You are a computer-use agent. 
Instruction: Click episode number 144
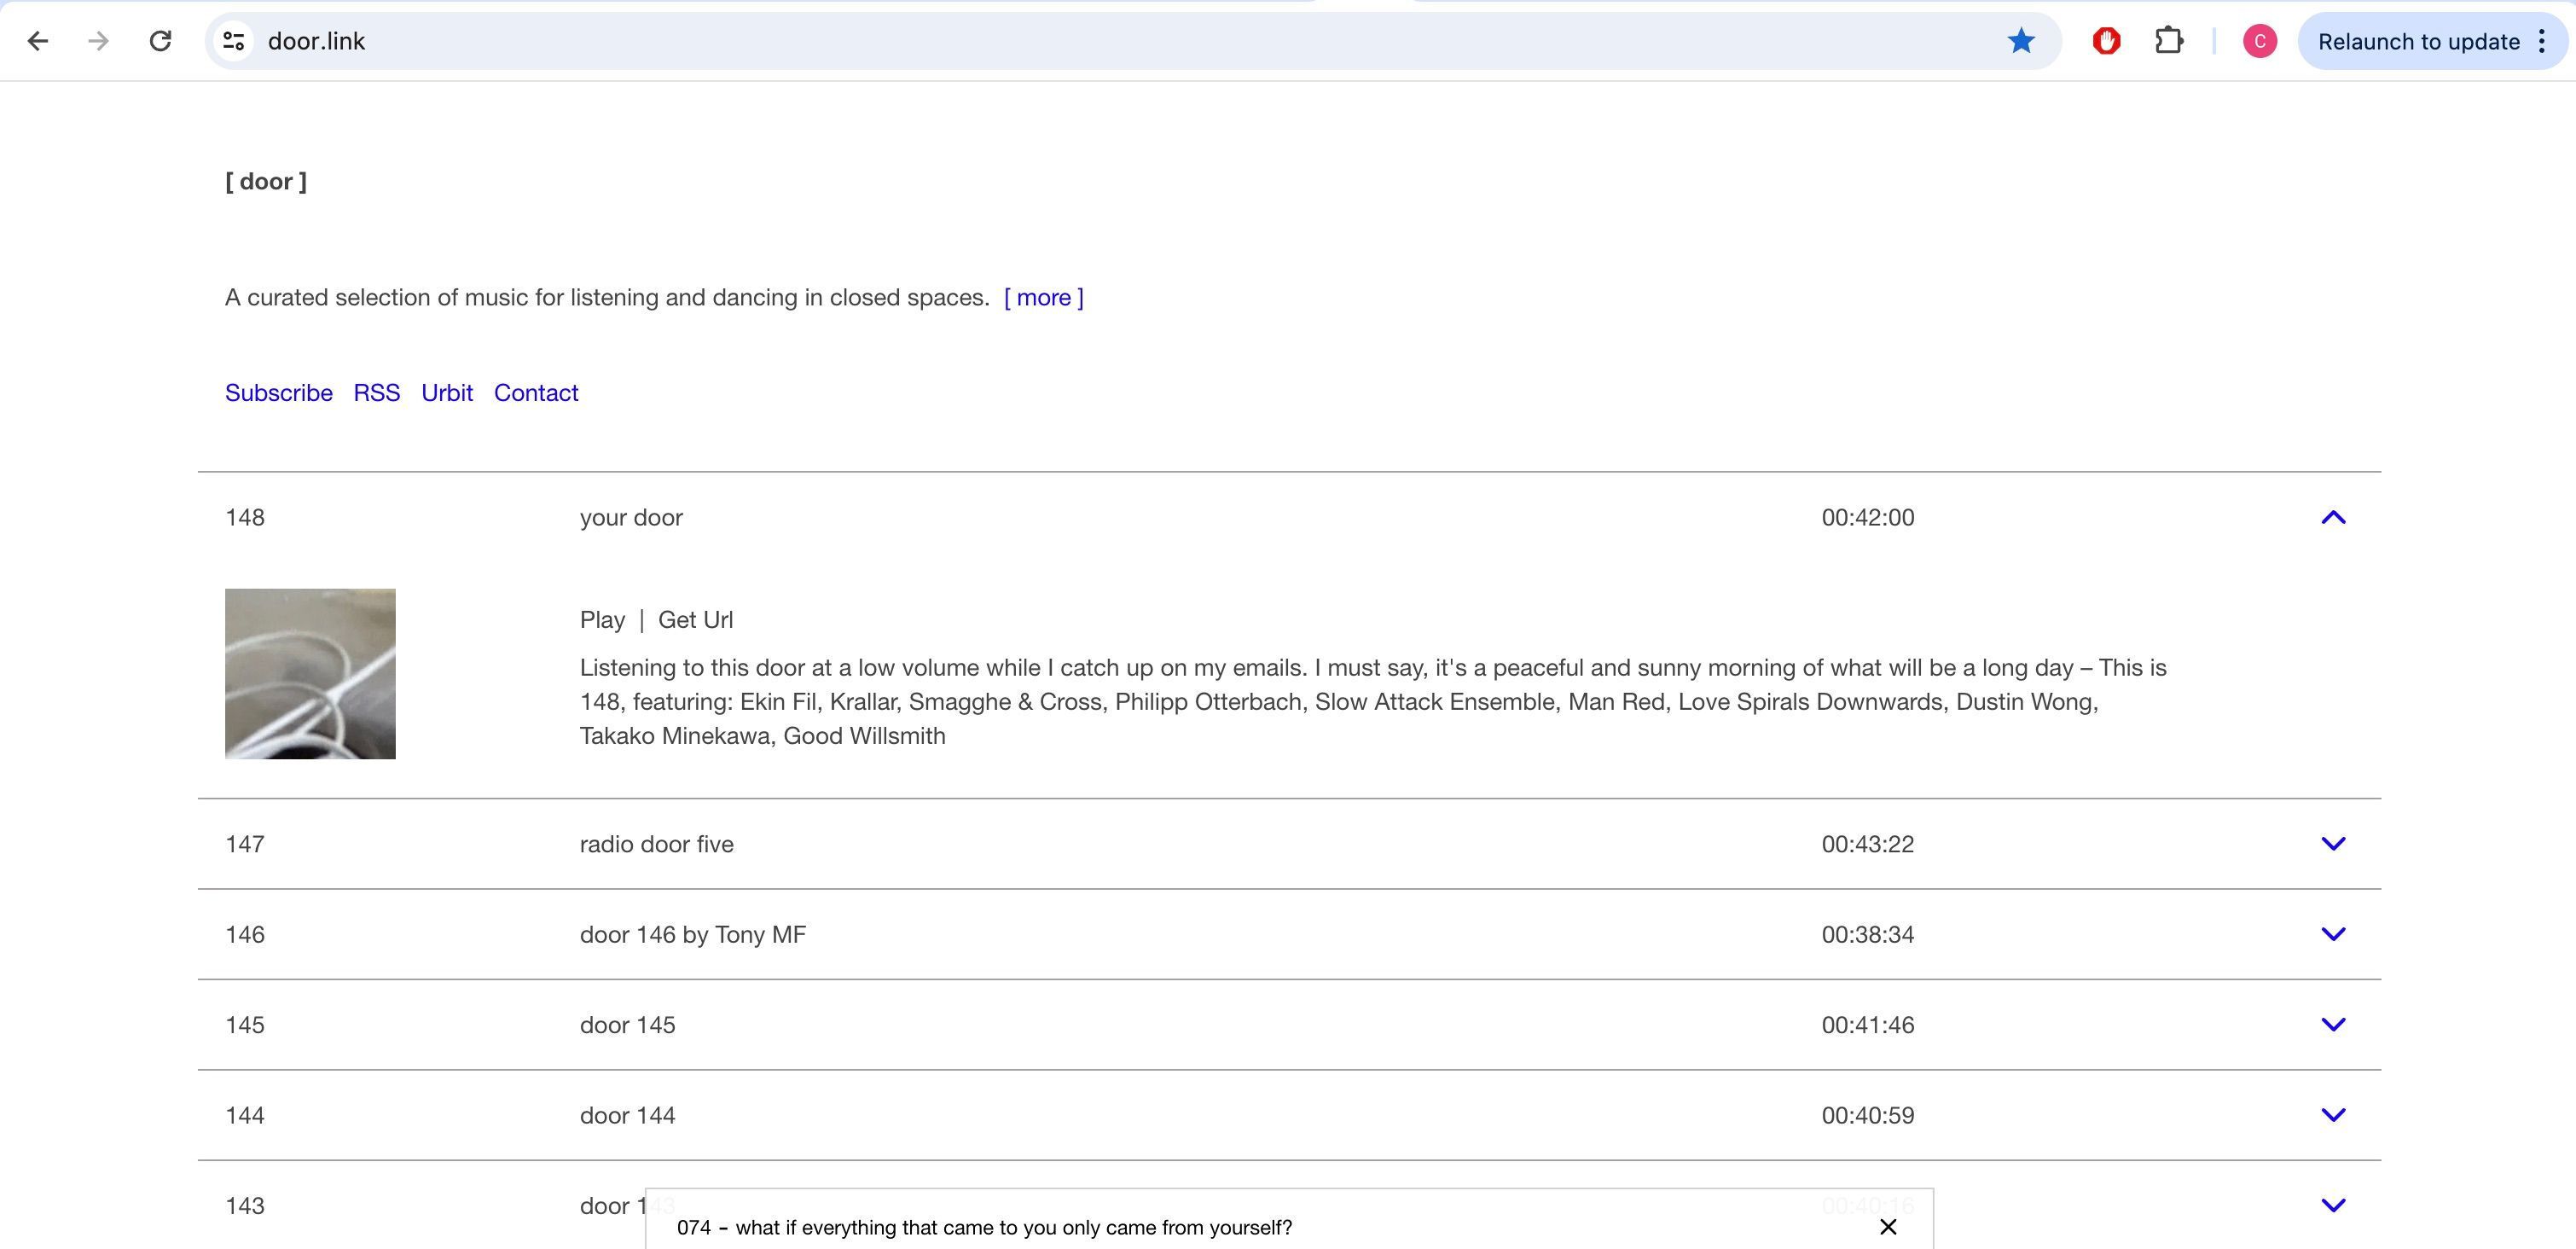pos(245,1116)
